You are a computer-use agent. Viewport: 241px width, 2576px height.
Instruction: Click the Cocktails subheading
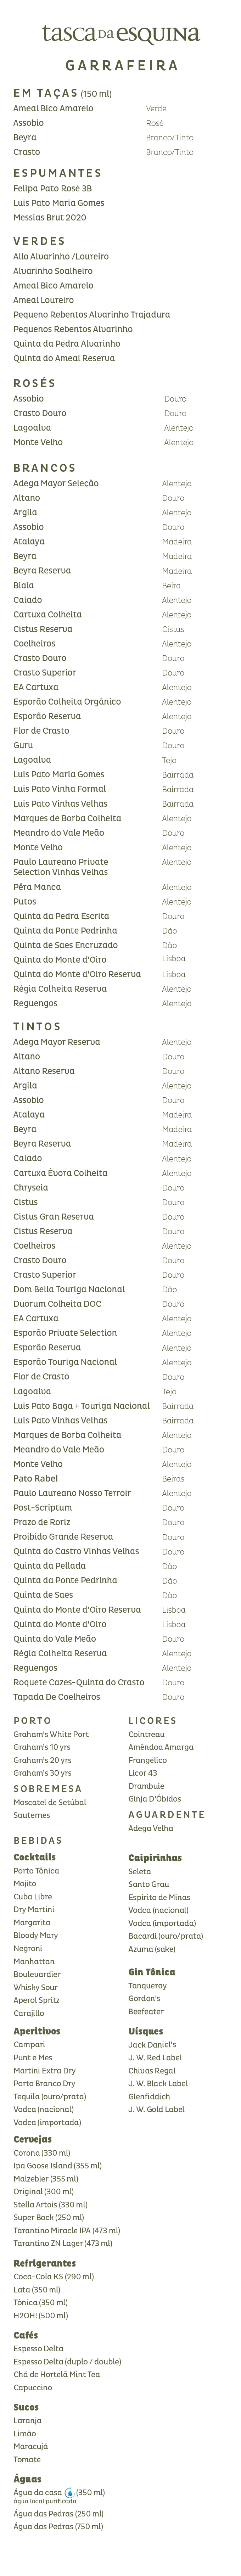tap(34, 1857)
